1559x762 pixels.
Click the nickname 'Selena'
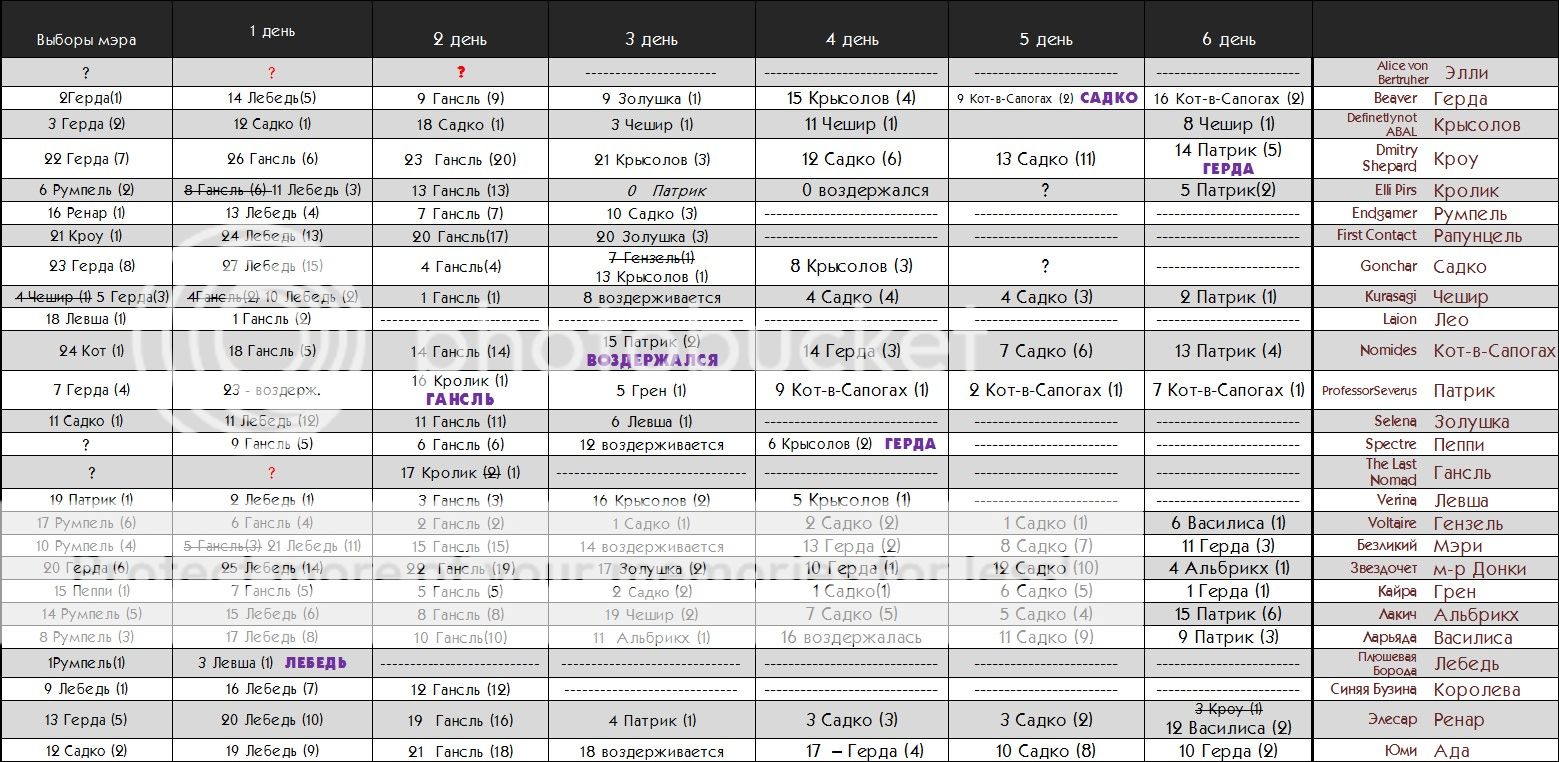(x=1395, y=421)
